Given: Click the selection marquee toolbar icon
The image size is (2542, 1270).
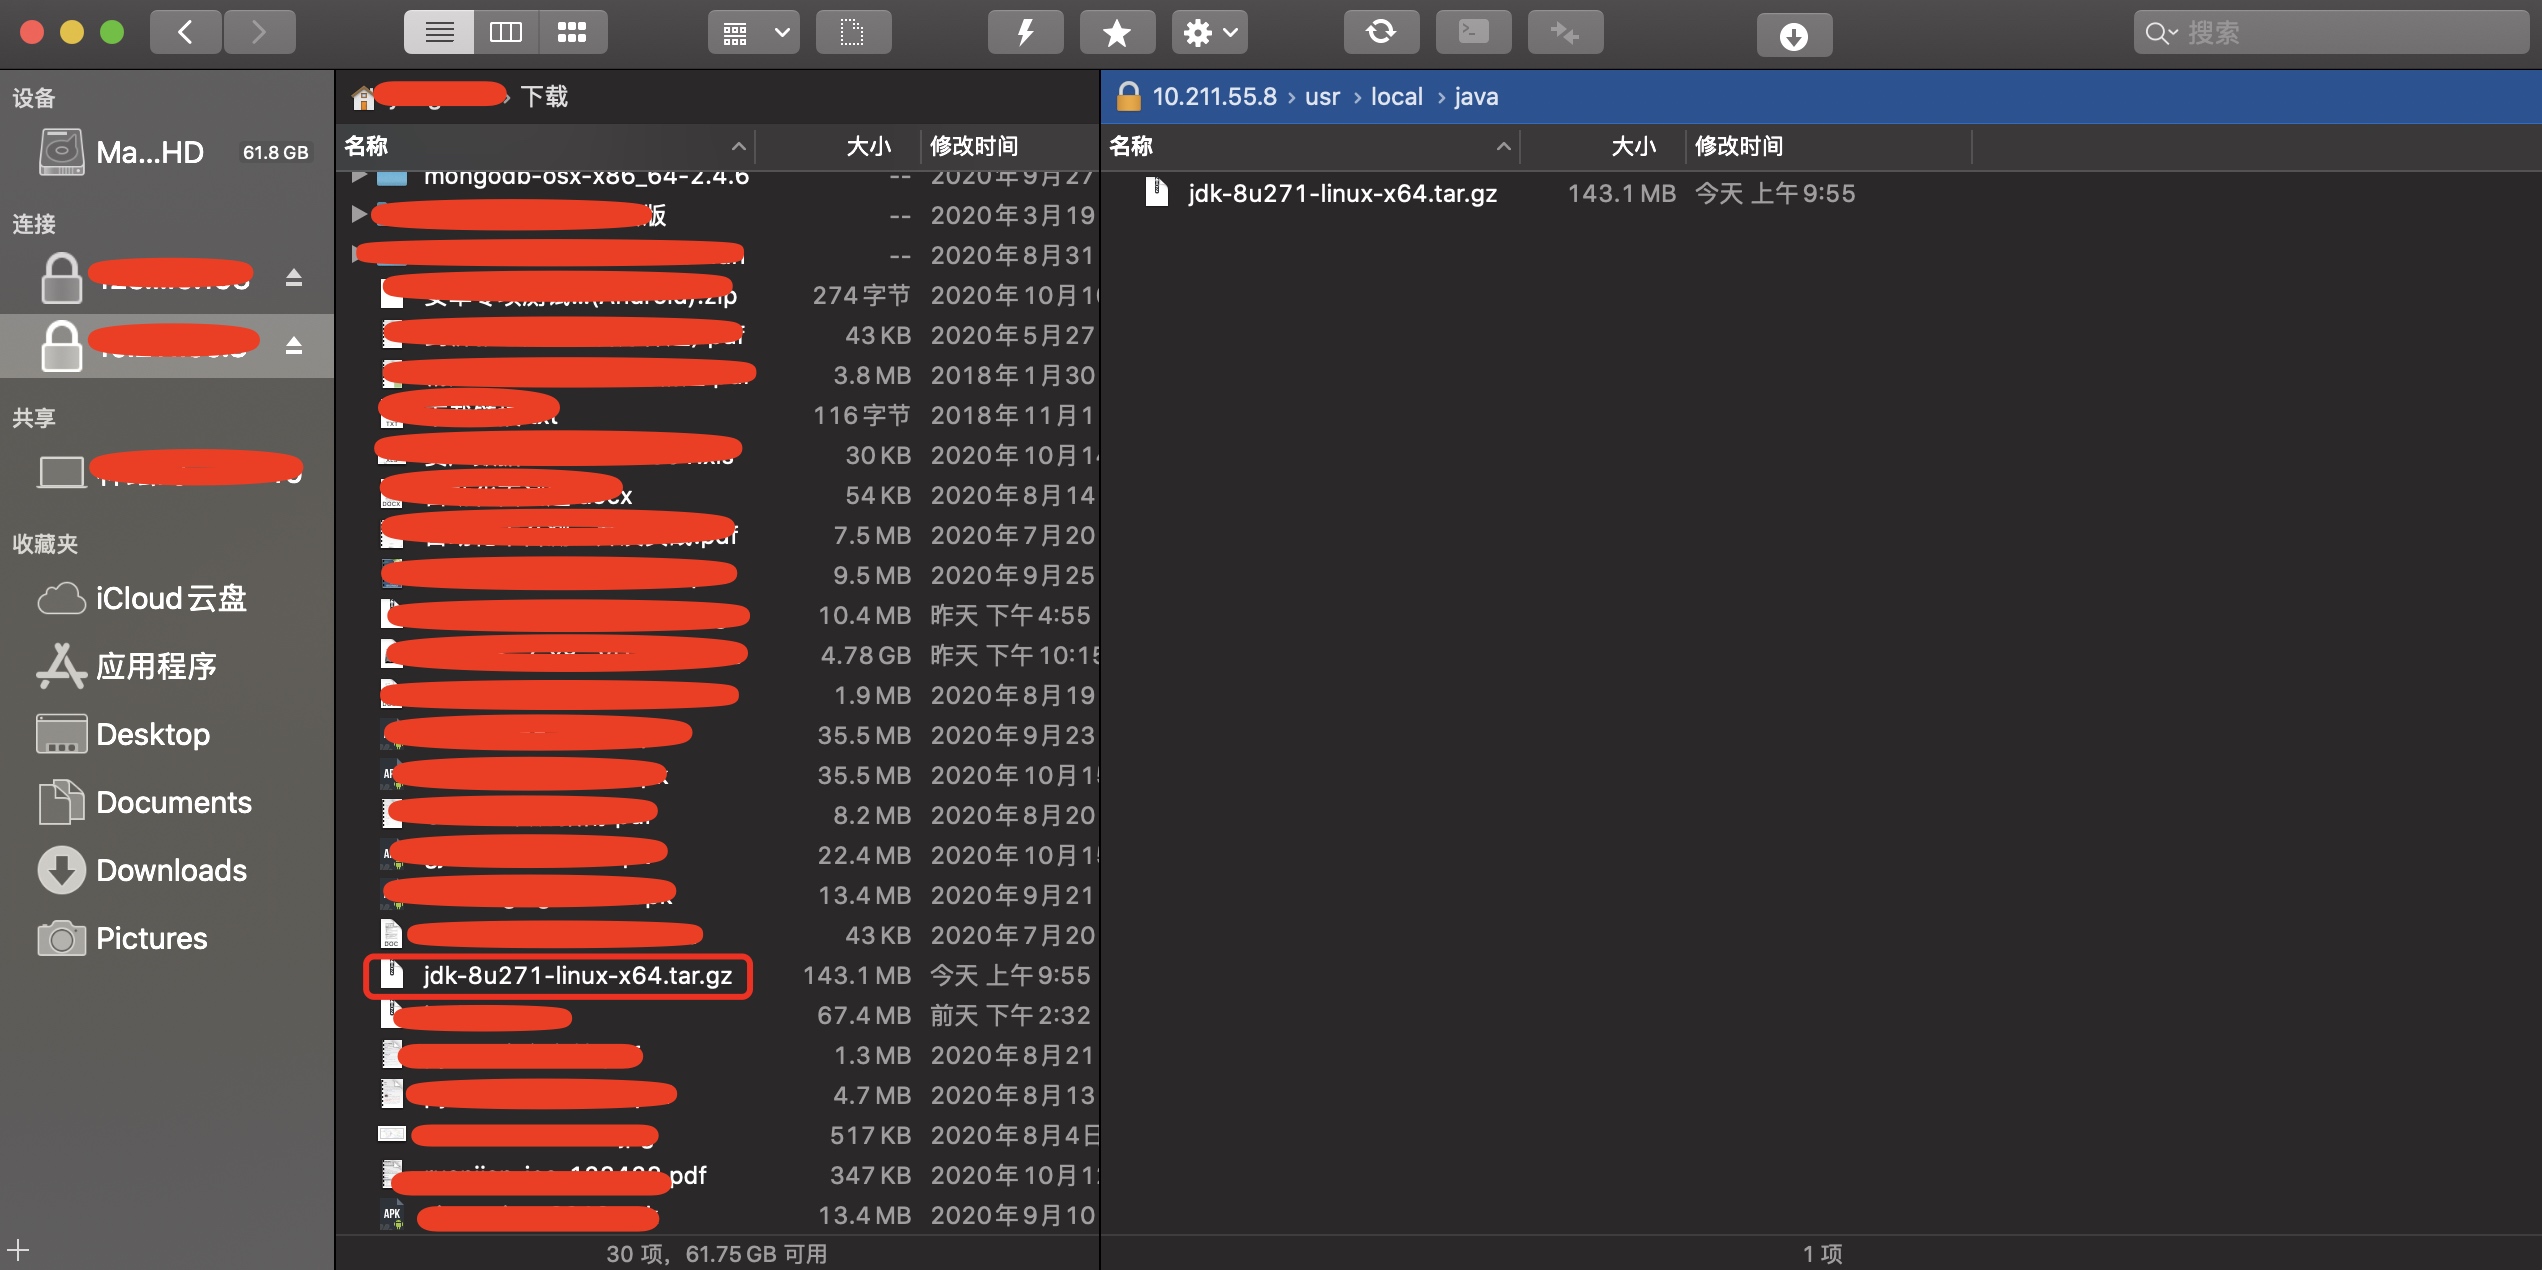Looking at the screenshot, I should point(852,33).
